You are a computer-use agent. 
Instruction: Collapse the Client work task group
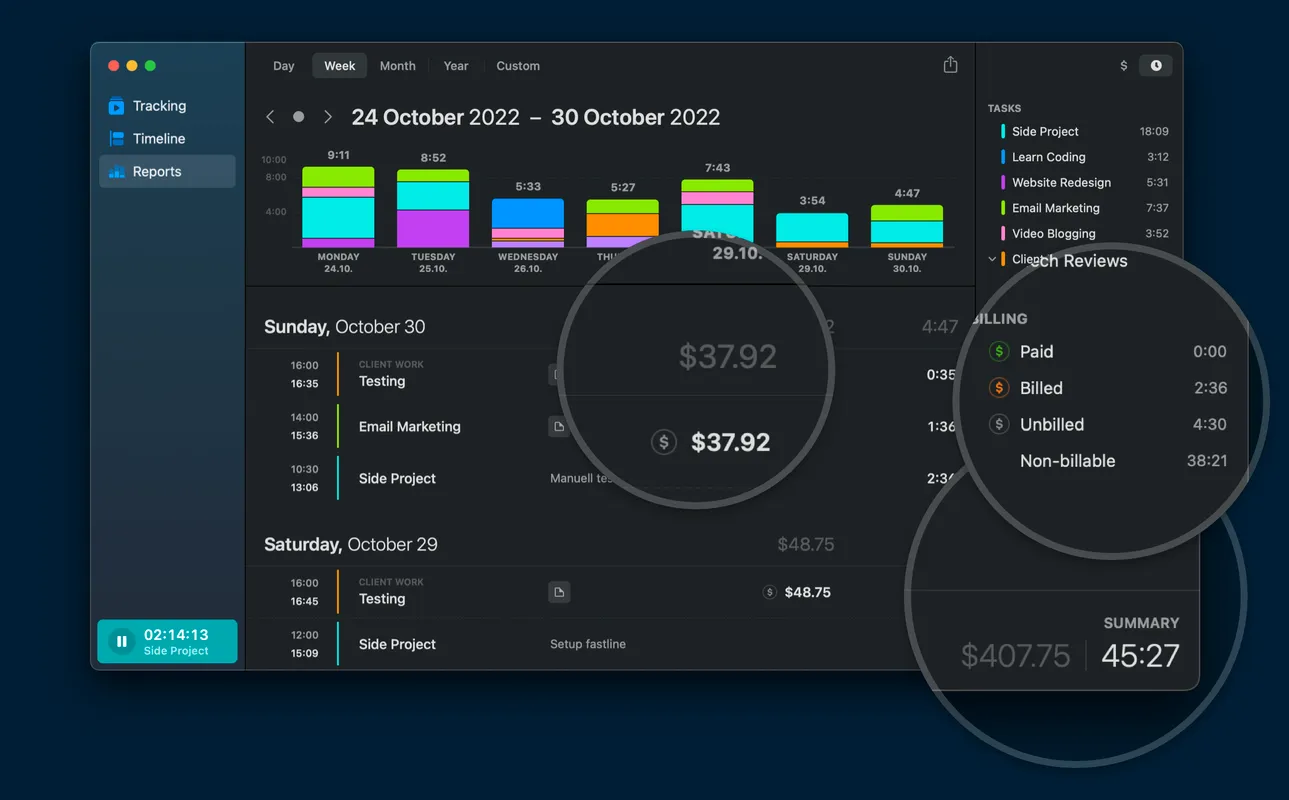click(x=992, y=259)
